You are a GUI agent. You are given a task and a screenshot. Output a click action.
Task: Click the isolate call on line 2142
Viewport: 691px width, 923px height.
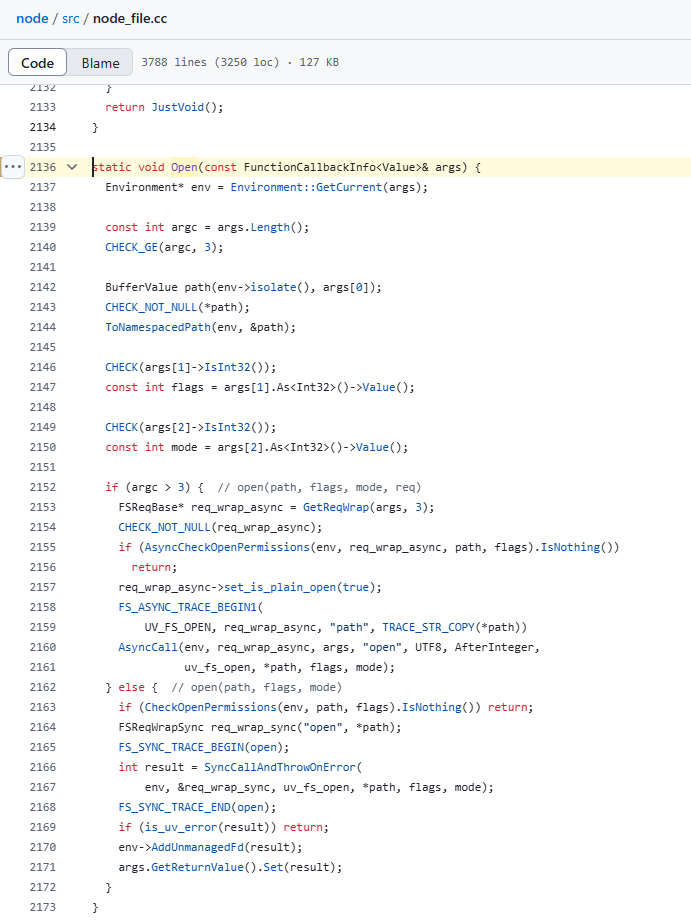[274, 287]
